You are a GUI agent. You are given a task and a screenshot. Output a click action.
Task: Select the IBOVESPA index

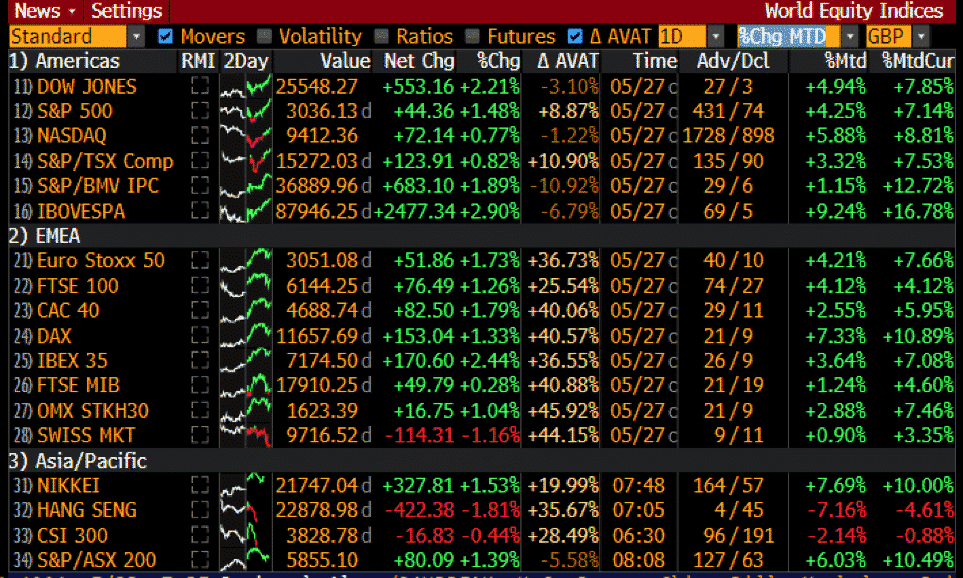(x=81, y=211)
